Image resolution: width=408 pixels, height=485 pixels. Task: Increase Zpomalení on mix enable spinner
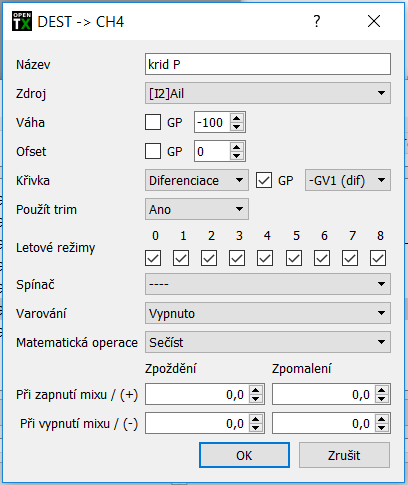(382, 391)
